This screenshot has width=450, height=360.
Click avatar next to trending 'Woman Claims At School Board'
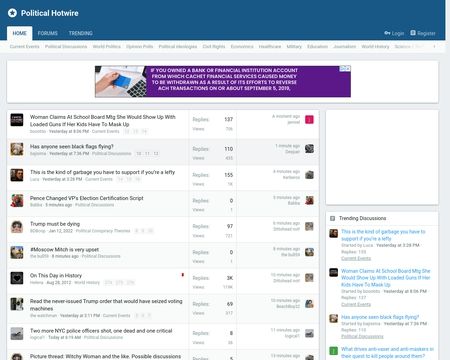pos(334,273)
